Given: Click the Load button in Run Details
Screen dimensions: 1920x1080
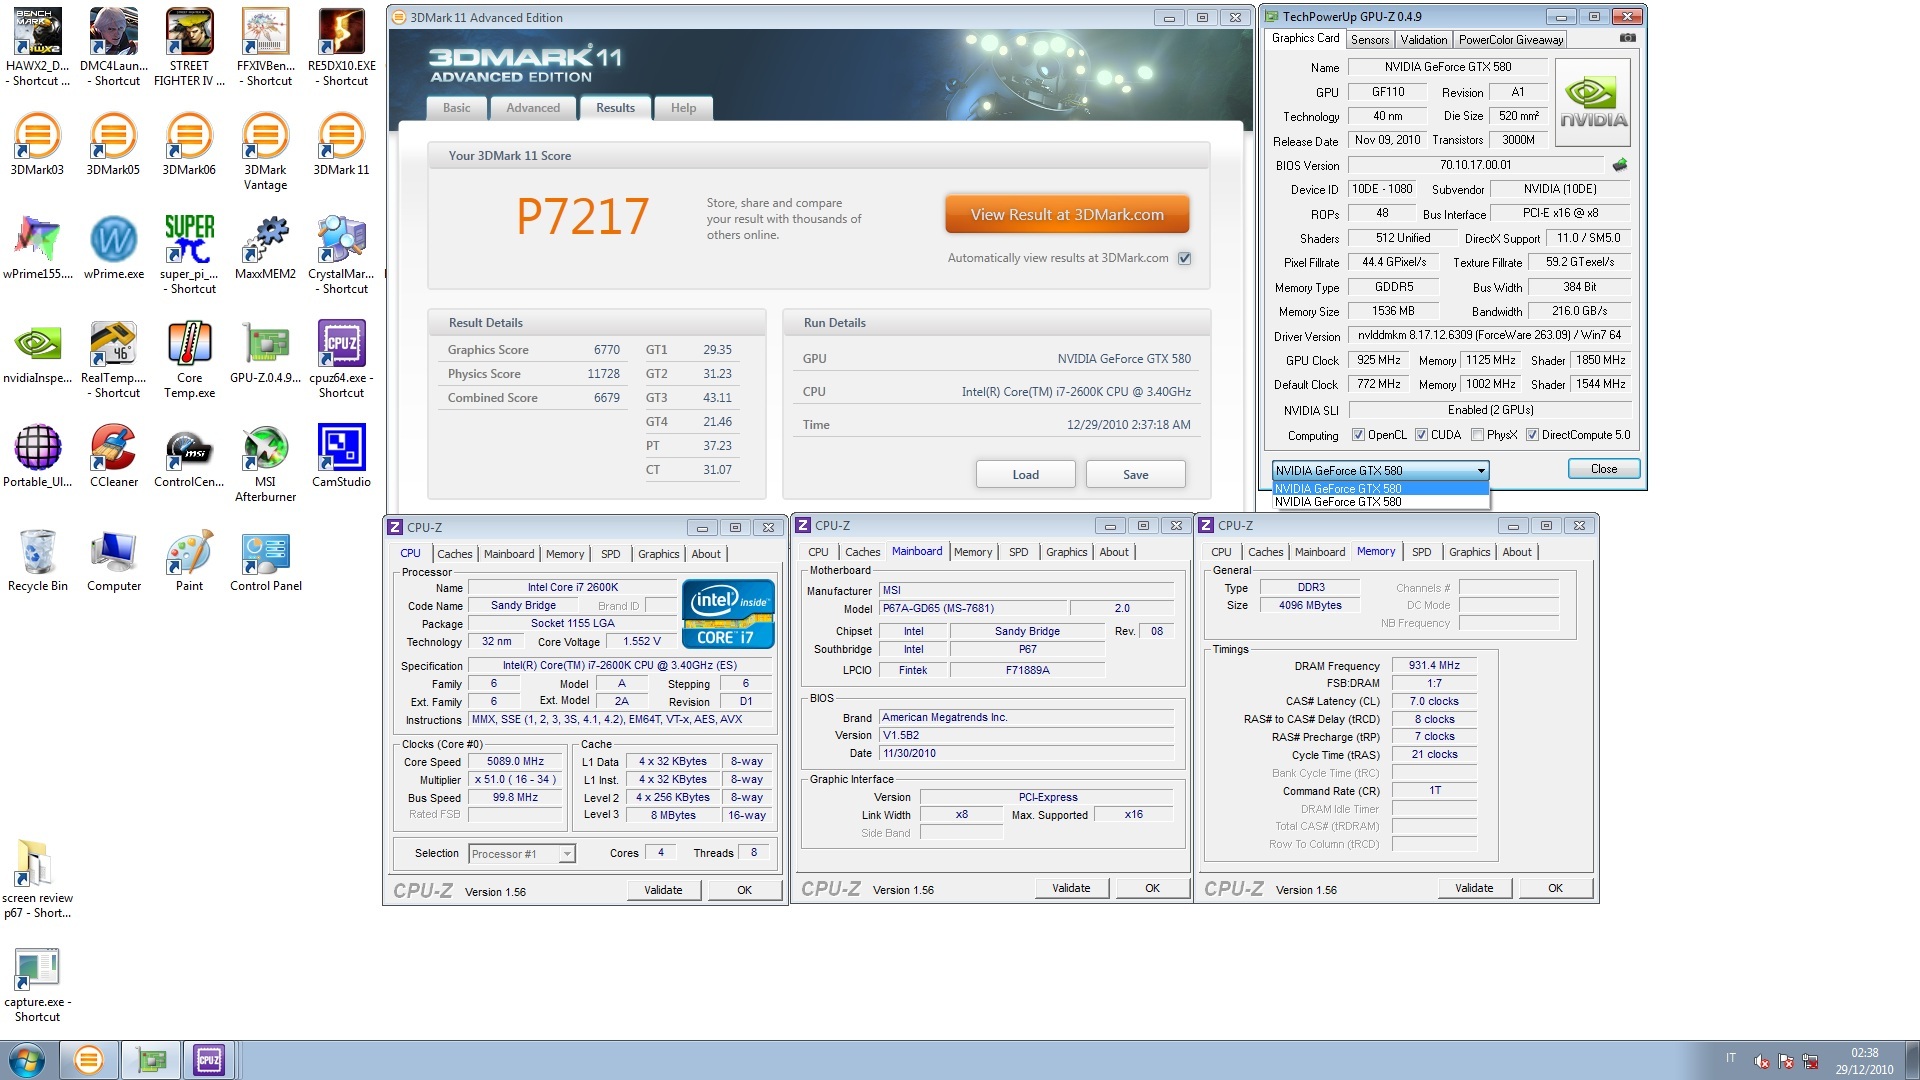Looking at the screenshot, I should click(1025, 475).
